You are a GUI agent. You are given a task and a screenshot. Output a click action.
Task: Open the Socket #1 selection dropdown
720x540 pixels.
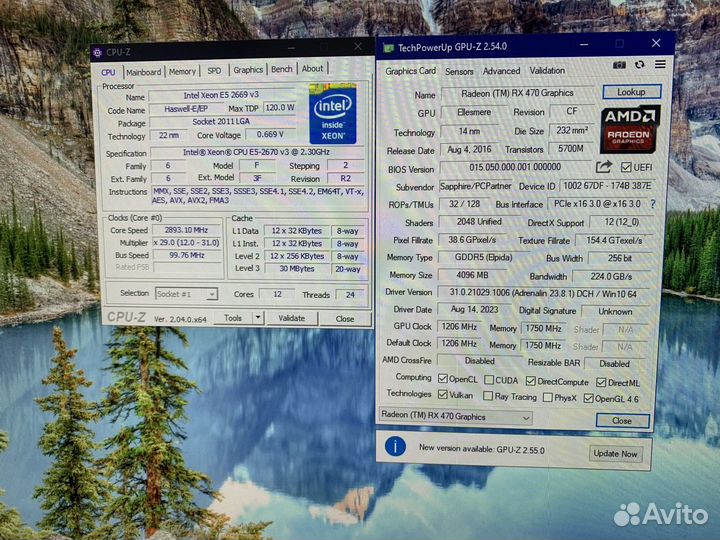click(186, 294)
